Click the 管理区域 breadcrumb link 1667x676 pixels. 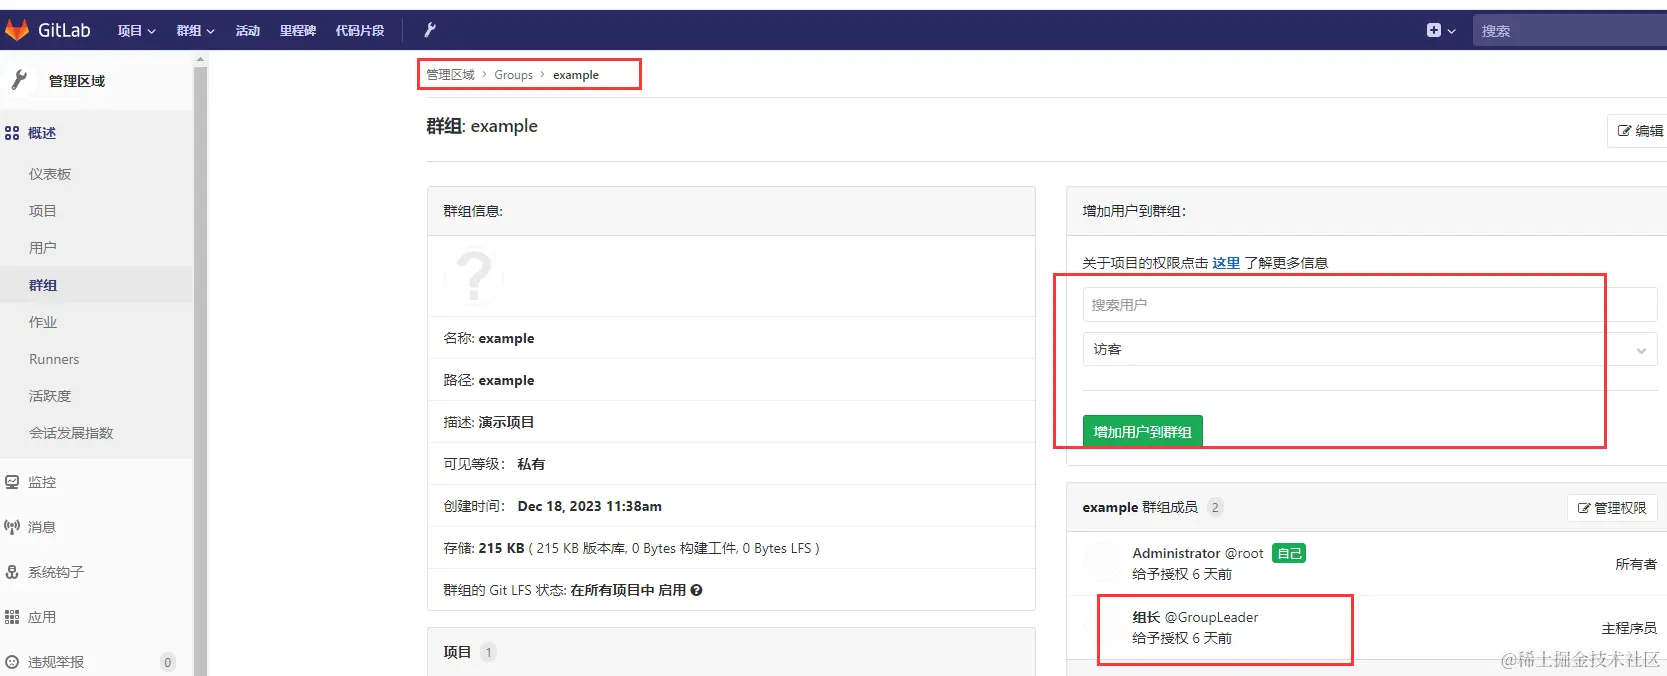click(x=451, y=75)
